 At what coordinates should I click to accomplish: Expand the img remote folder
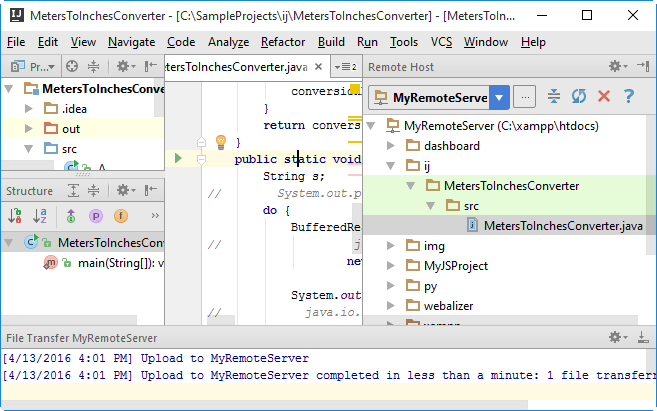(391, 246)
